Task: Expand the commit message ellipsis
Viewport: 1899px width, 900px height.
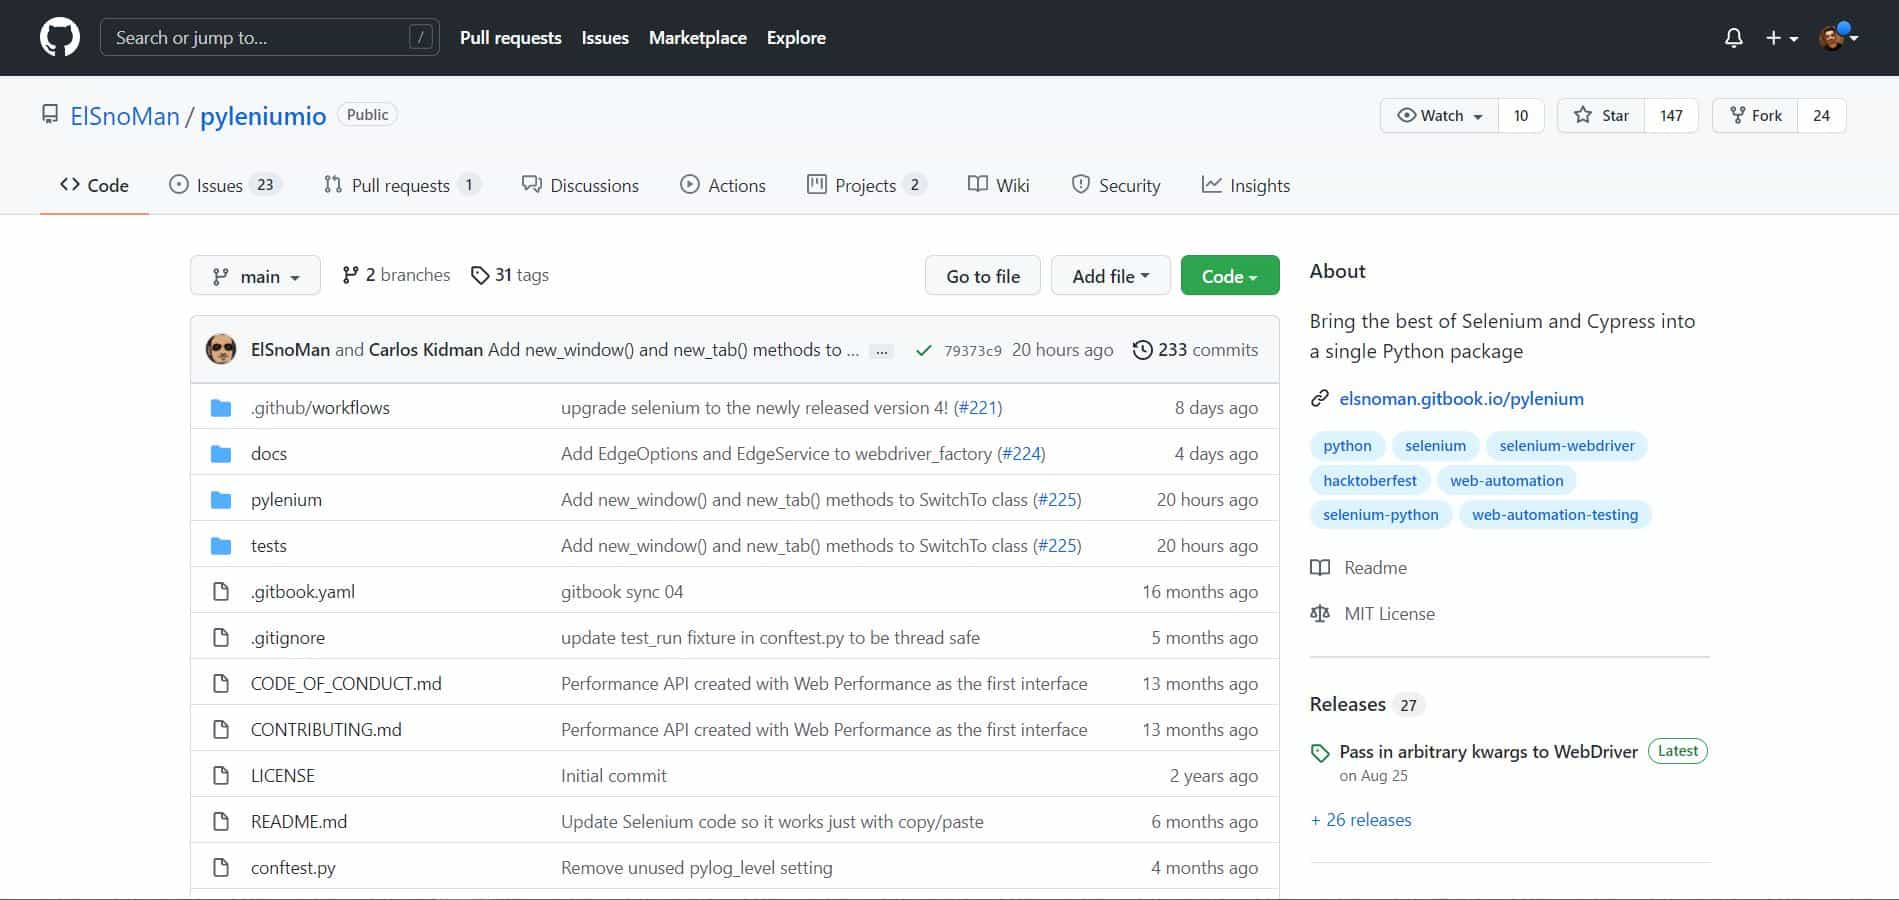Action: (x=881, y=351)
